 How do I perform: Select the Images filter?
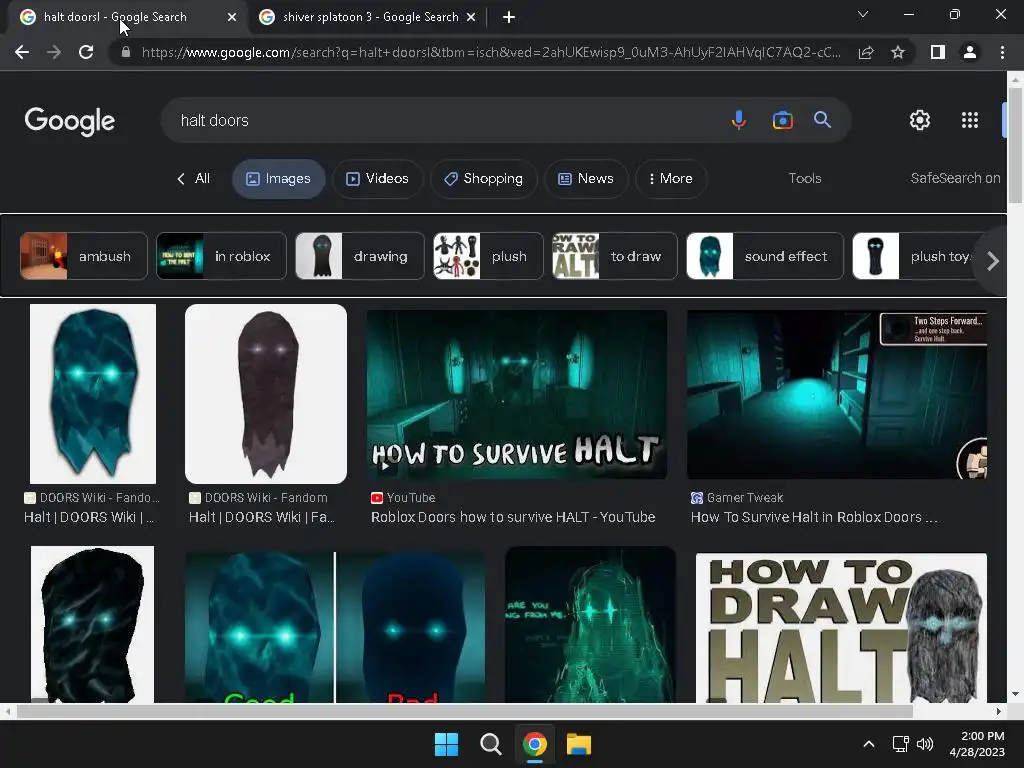(x=278, y=178)
